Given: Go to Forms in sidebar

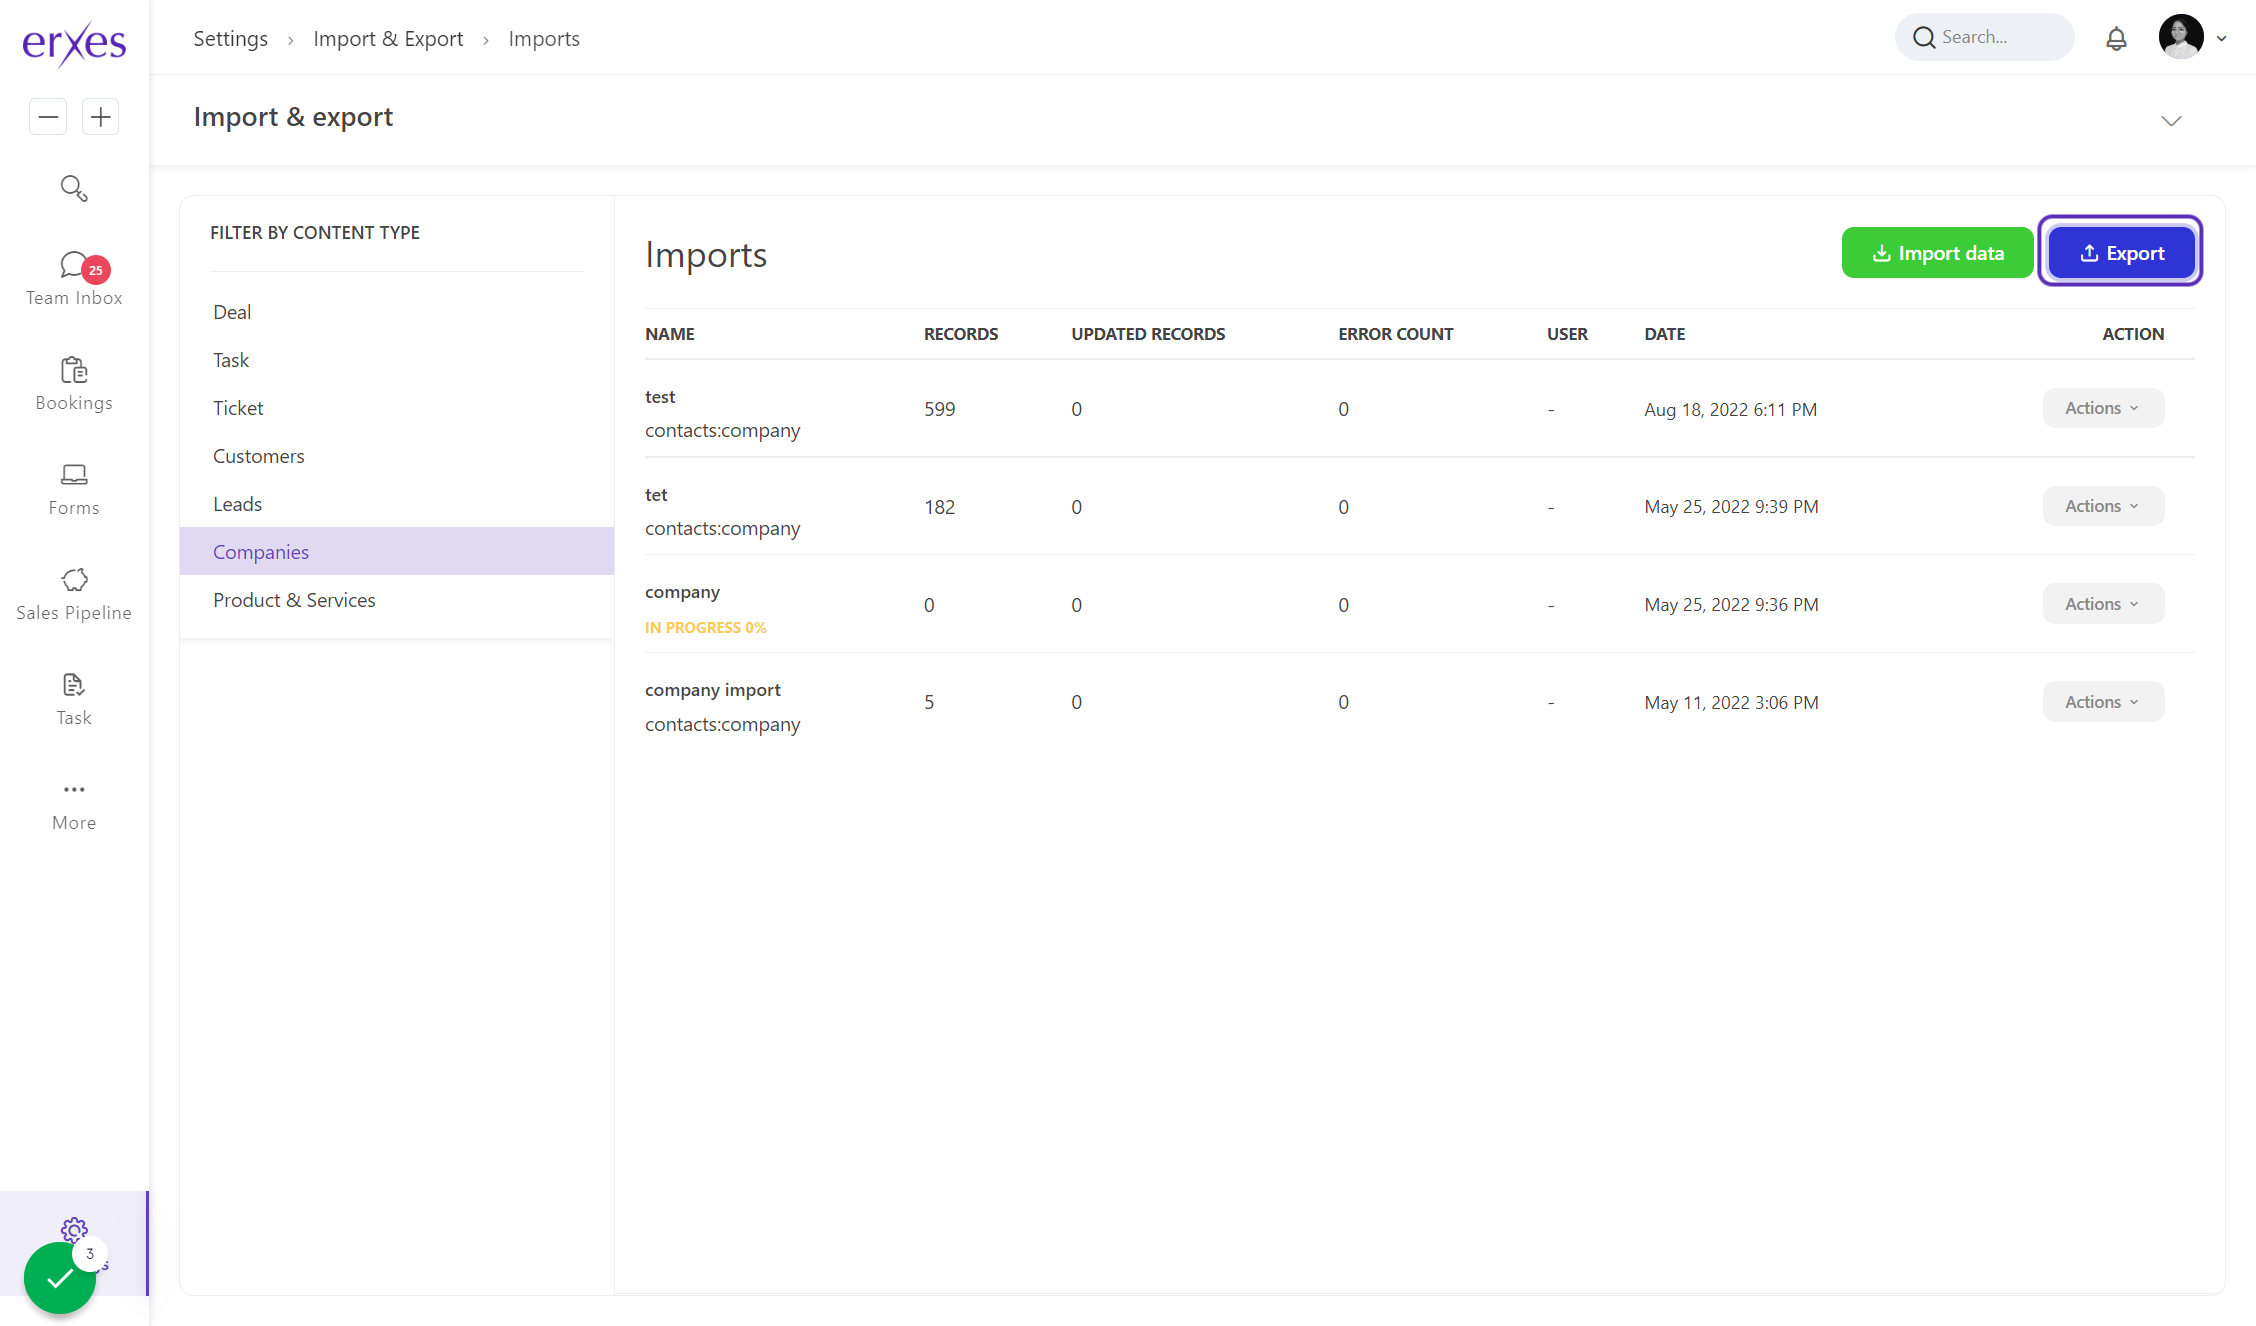Looking at the screenshot, I should [x=74, y=489].
